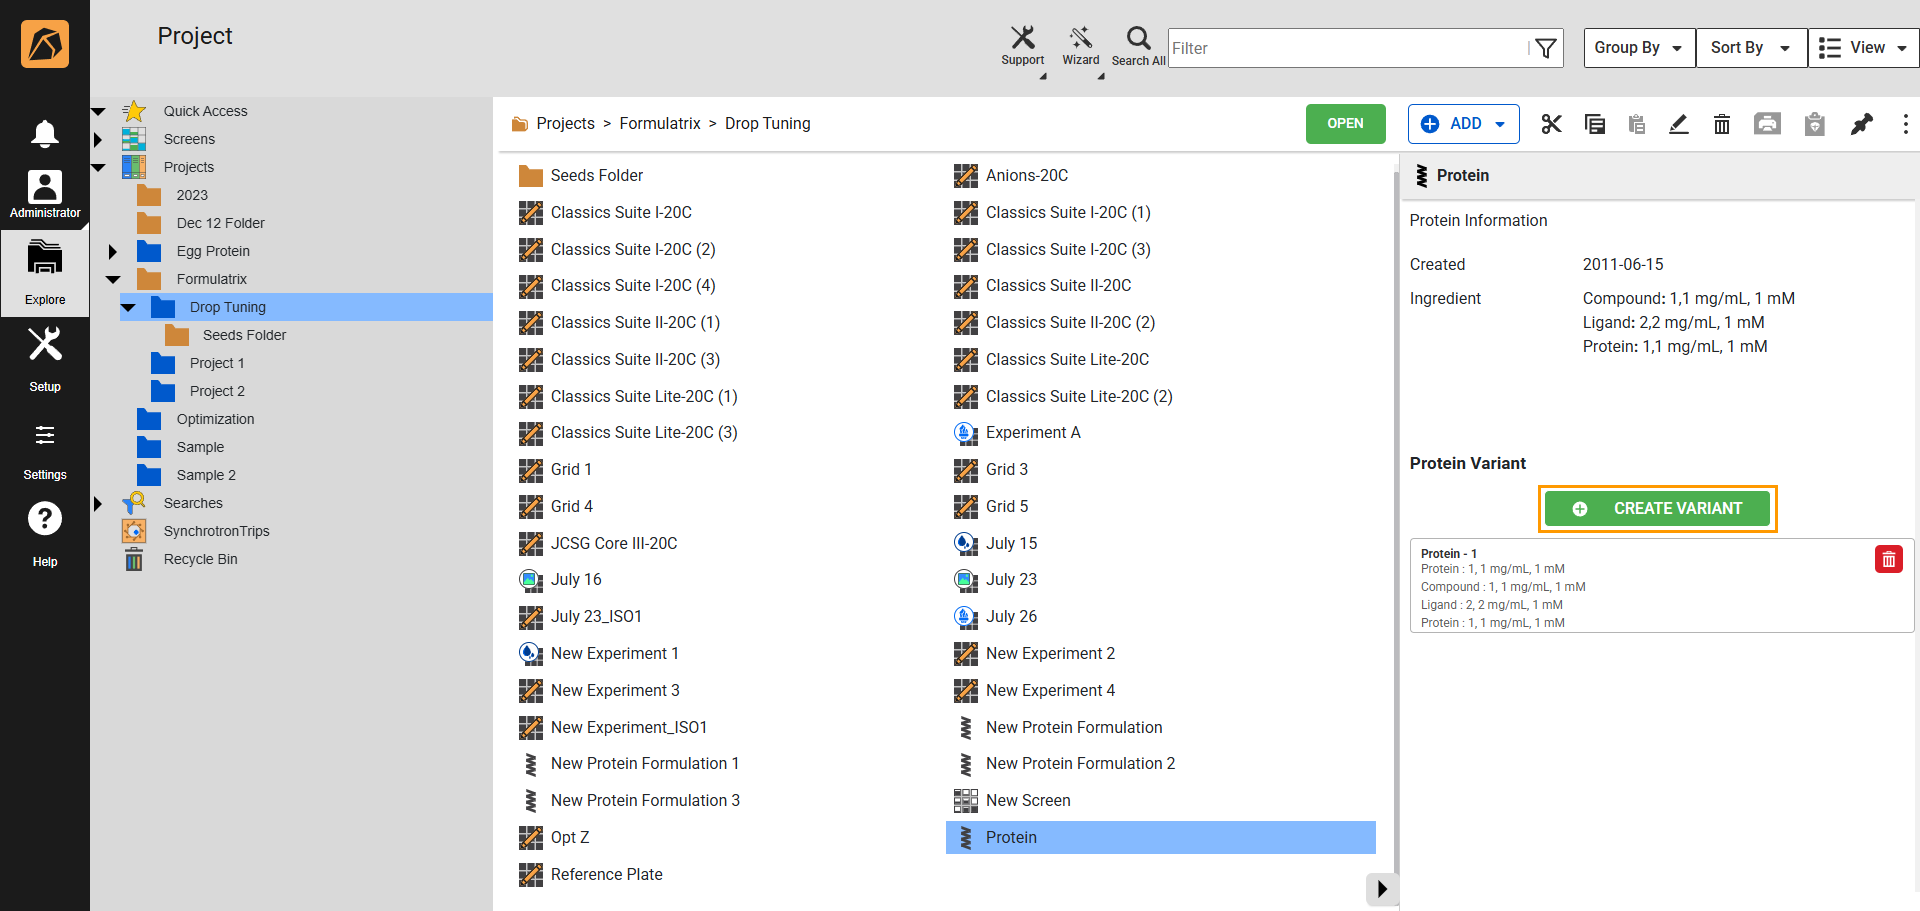Click the Print icon in toolbar
Viewport: 1920px width, 911px height.
click(x=1767, y=124)
